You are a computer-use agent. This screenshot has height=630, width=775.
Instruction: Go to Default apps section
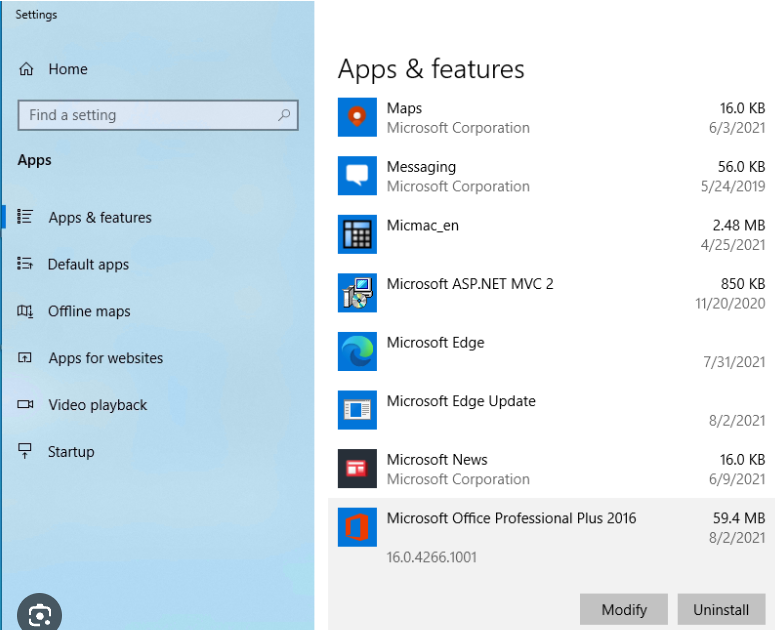[88, 264]
